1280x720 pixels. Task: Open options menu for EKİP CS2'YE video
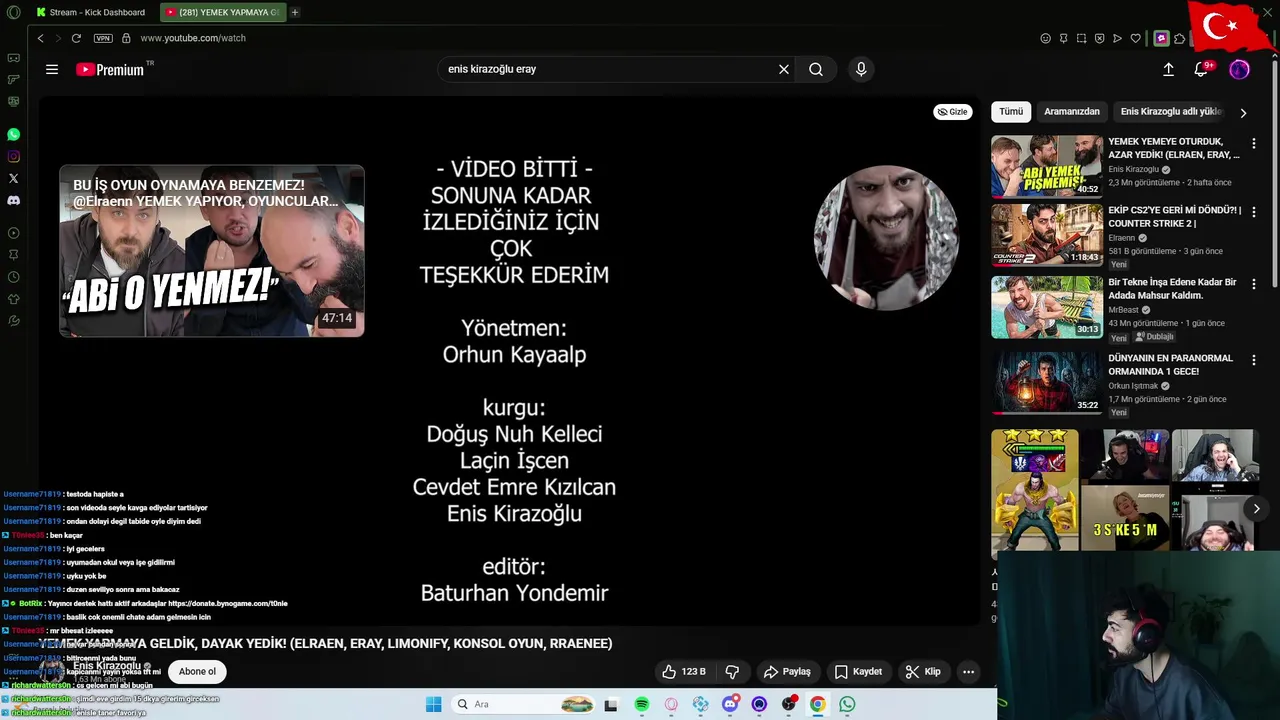tap(1254, 212)
